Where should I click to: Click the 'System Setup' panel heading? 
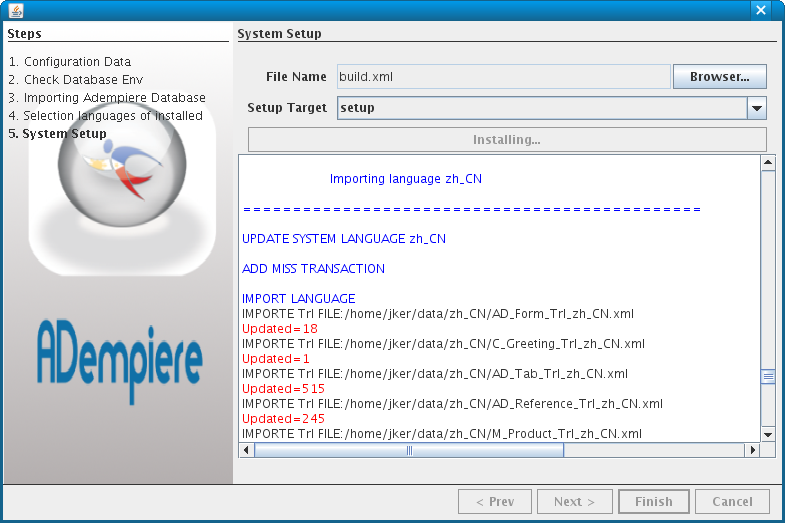pyautogui.click(x=279, y=34)
